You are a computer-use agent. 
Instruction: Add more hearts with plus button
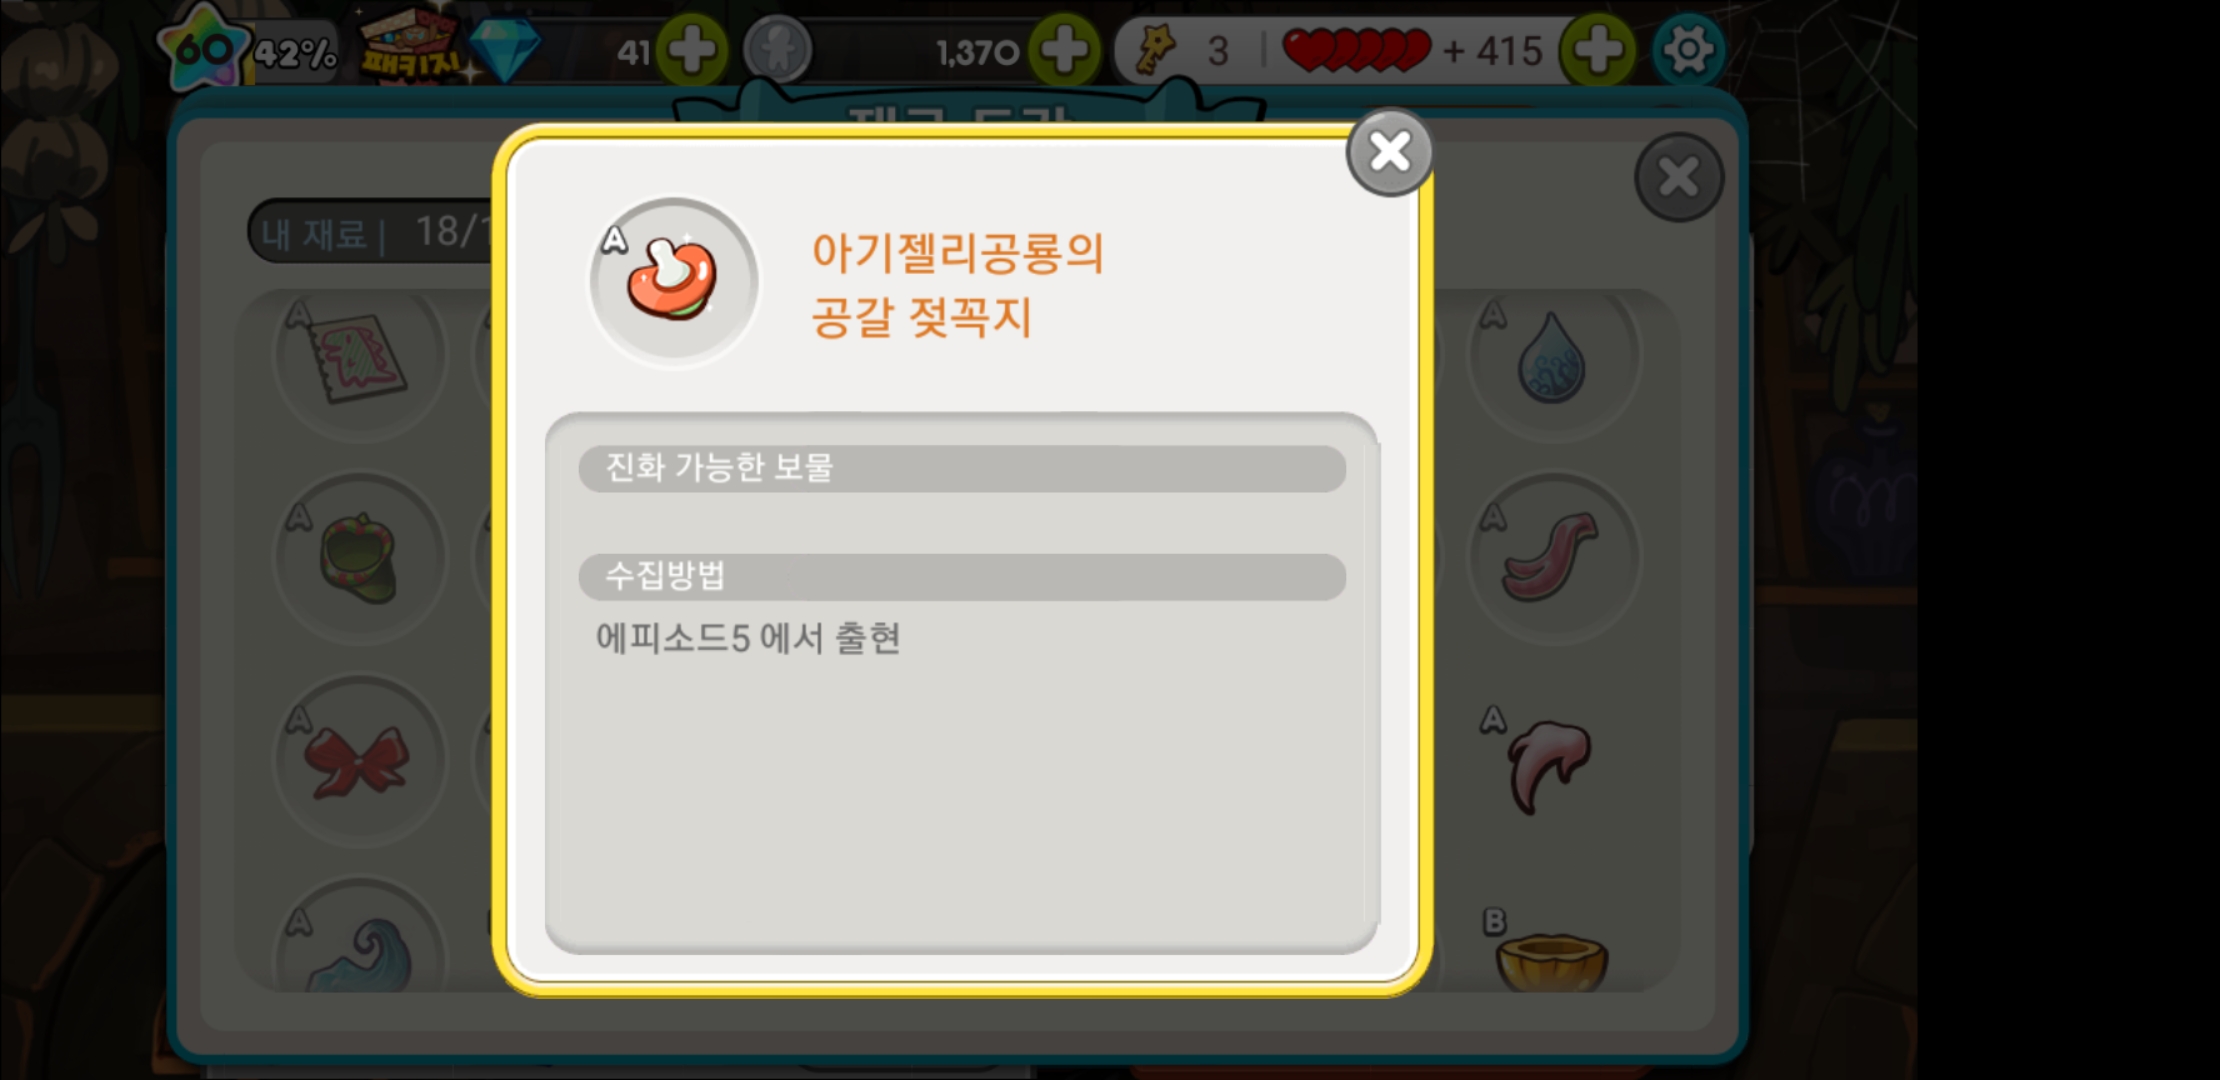pyautogui.click(x=1598, y=50)
